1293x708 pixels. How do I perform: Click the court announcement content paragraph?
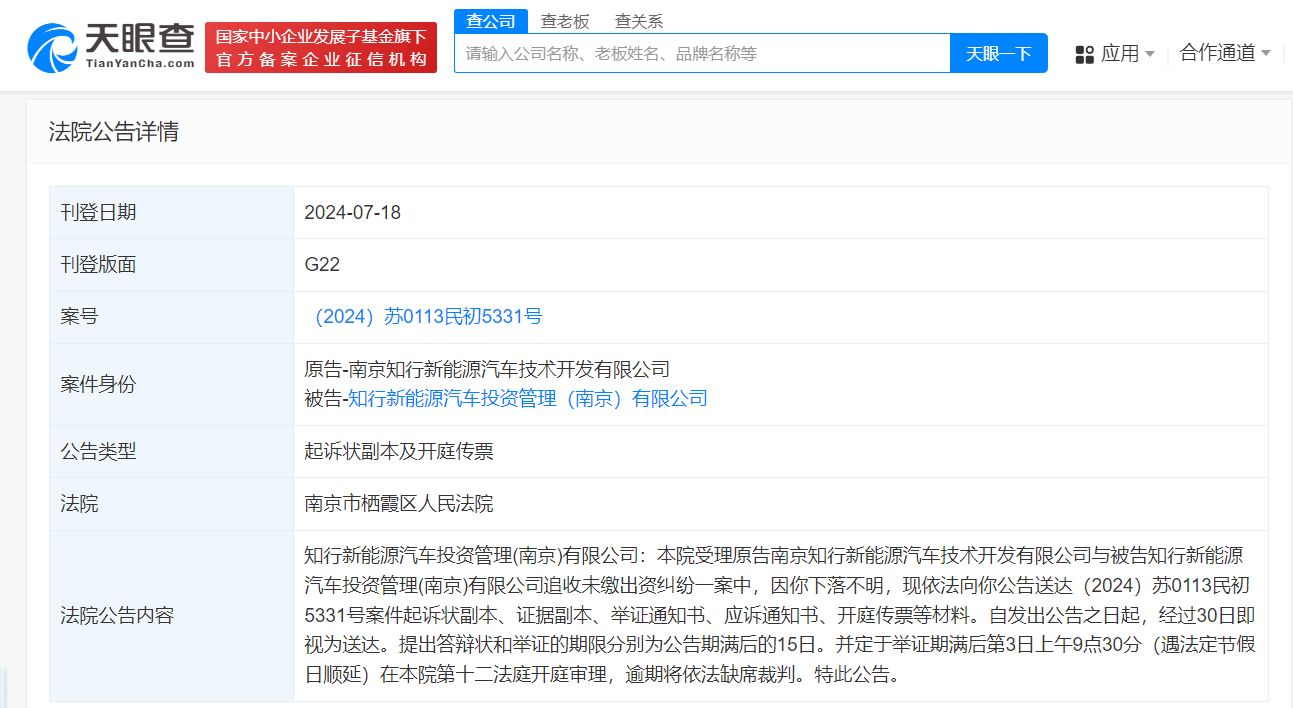click(x=780, y=615)
